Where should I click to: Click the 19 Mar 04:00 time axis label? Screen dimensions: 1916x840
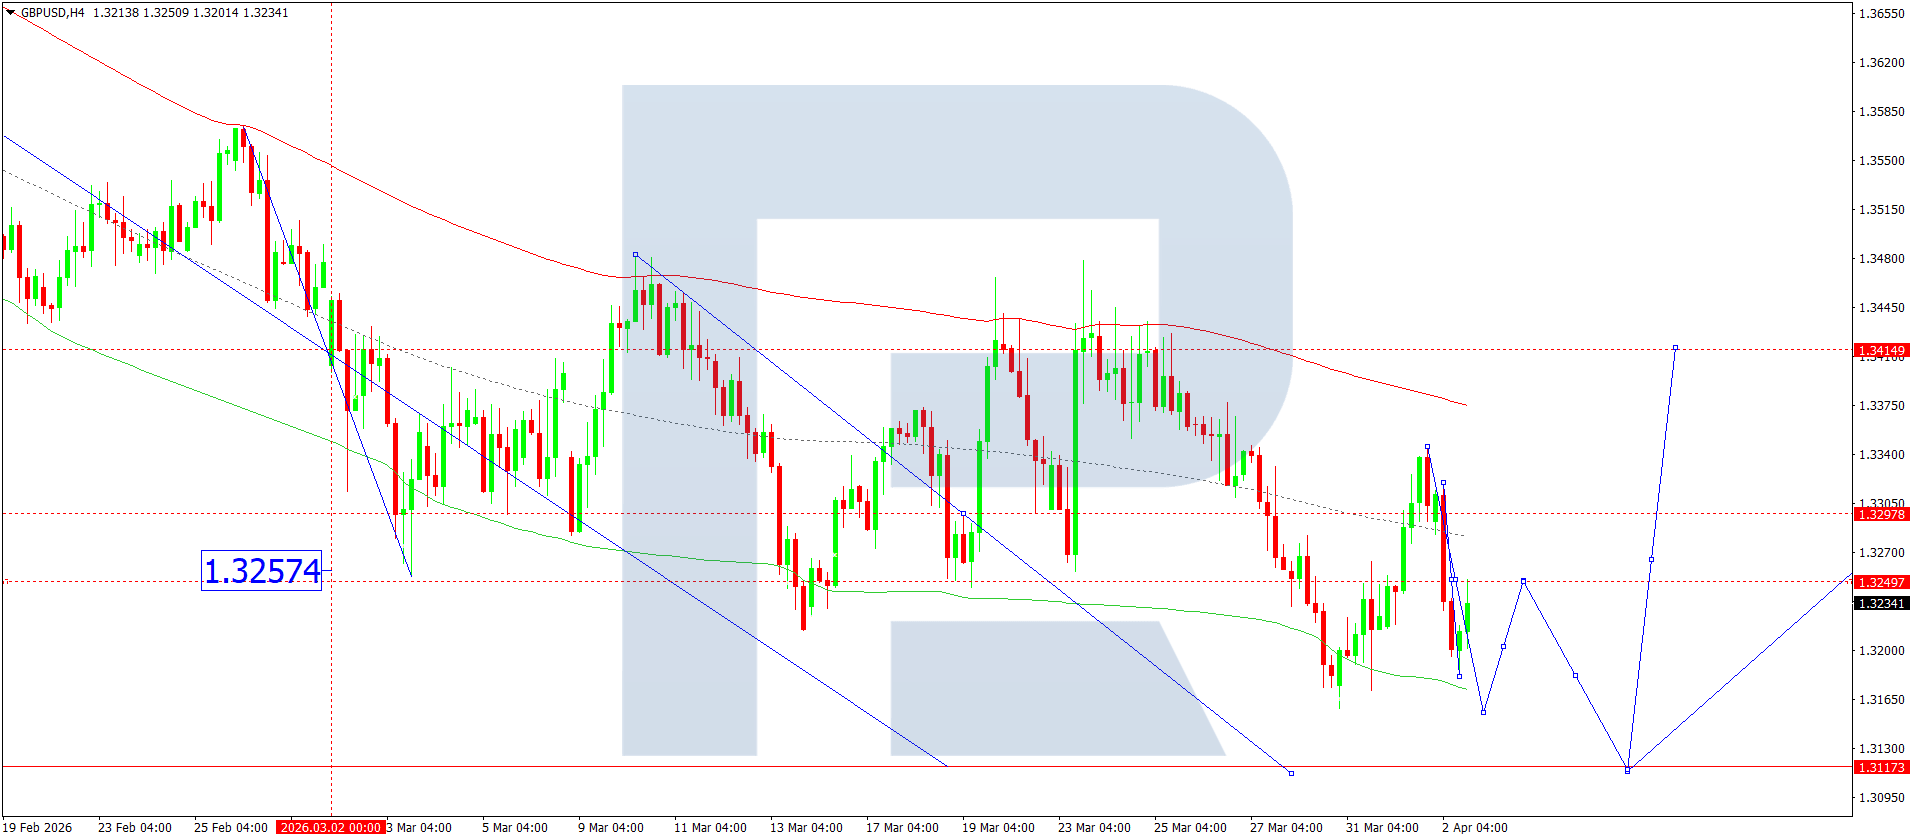[998, 827]
